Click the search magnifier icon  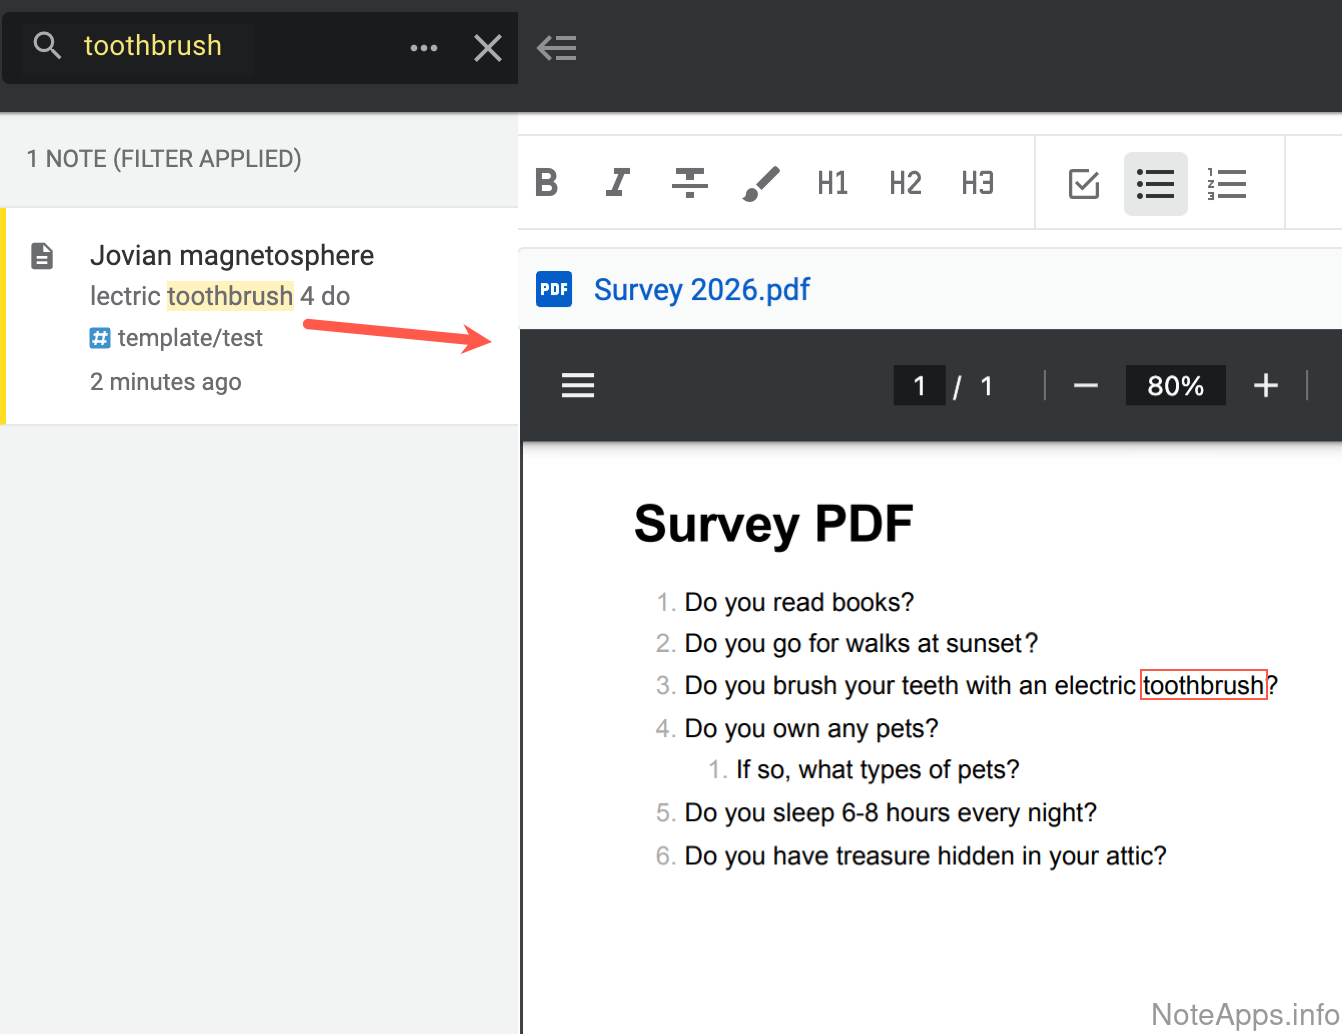point(47,46)
